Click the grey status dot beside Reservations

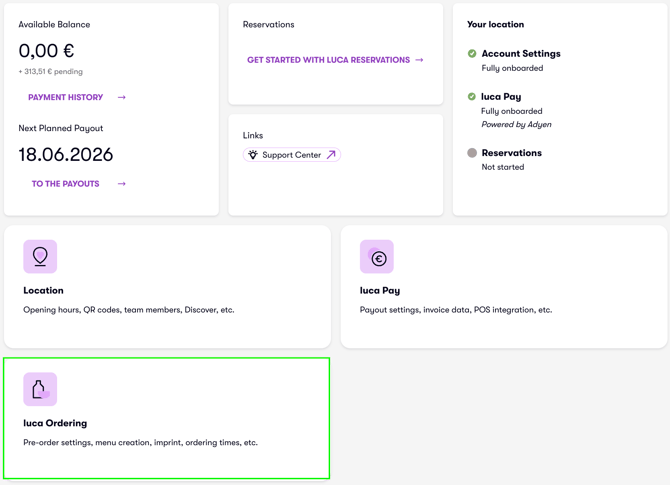coord(472,153)
